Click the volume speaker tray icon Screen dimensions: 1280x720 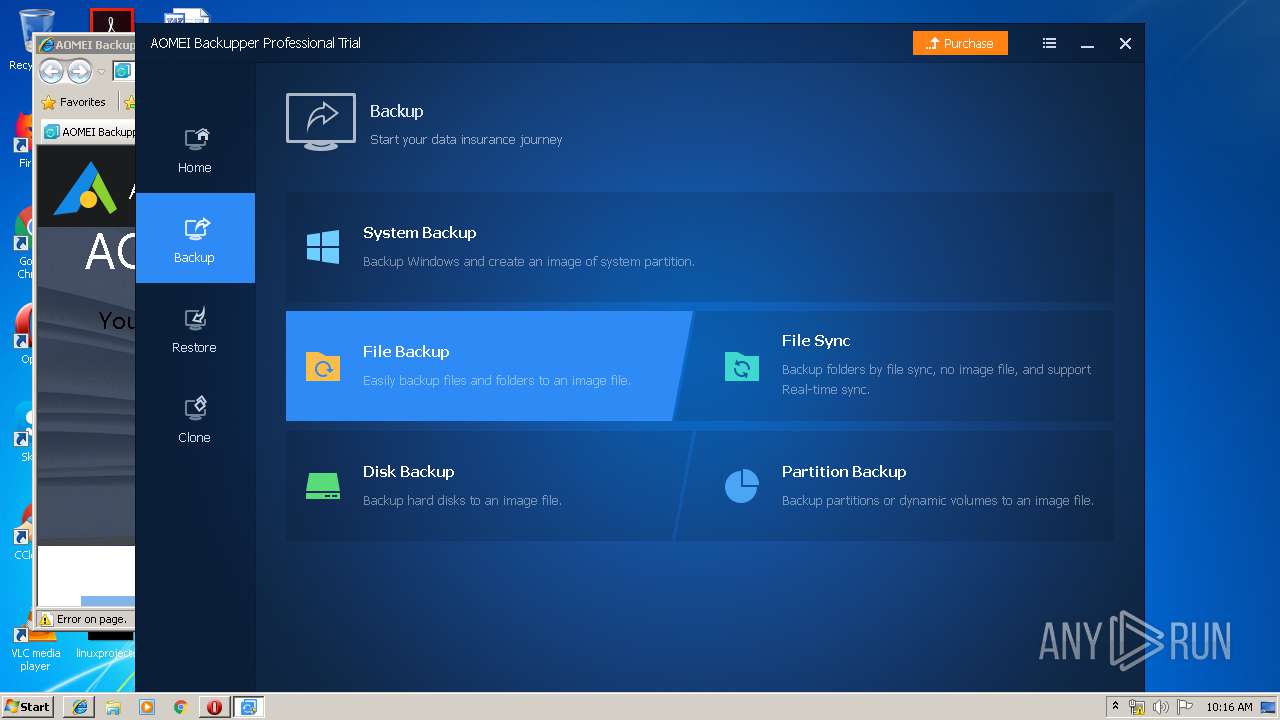click(x=1160, y=707)
